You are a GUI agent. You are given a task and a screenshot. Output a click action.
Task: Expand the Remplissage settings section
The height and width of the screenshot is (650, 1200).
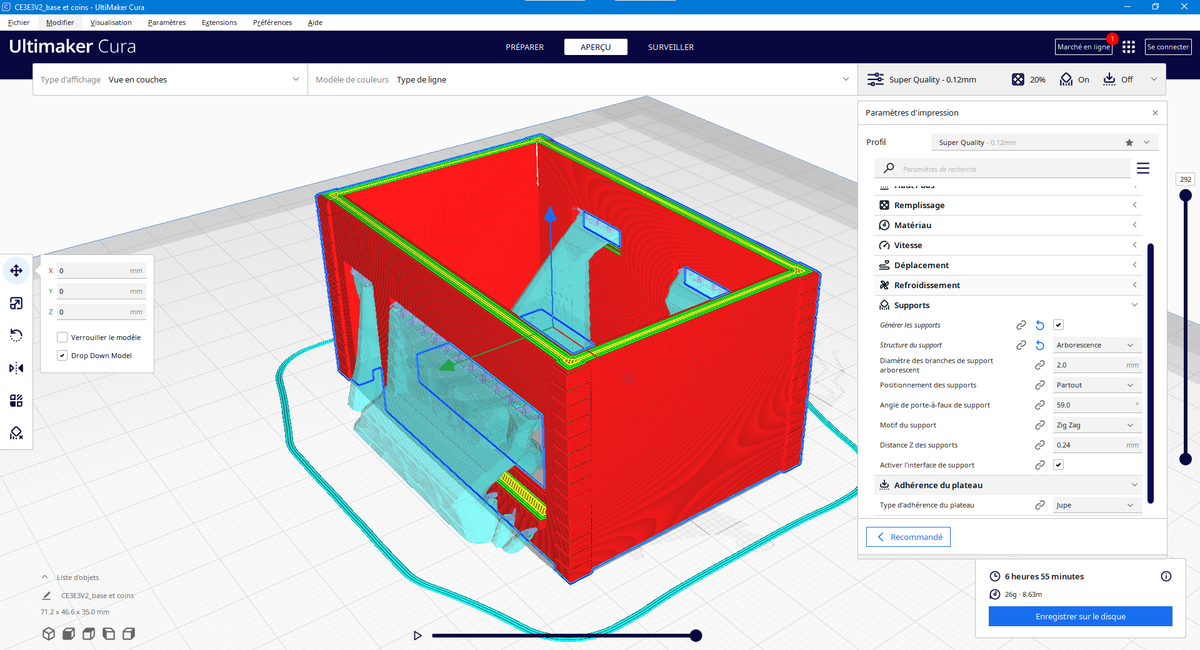coord(1010,205)
